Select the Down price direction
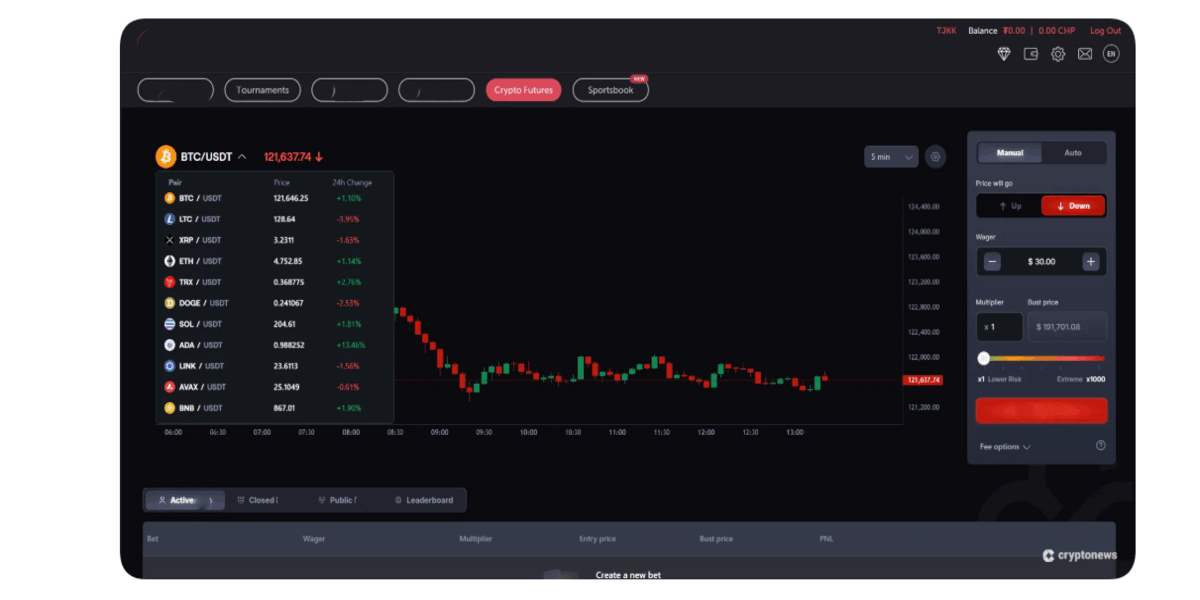Image resolution: width=1200 pixels, height=600 pixels. tap(1073, 205)
